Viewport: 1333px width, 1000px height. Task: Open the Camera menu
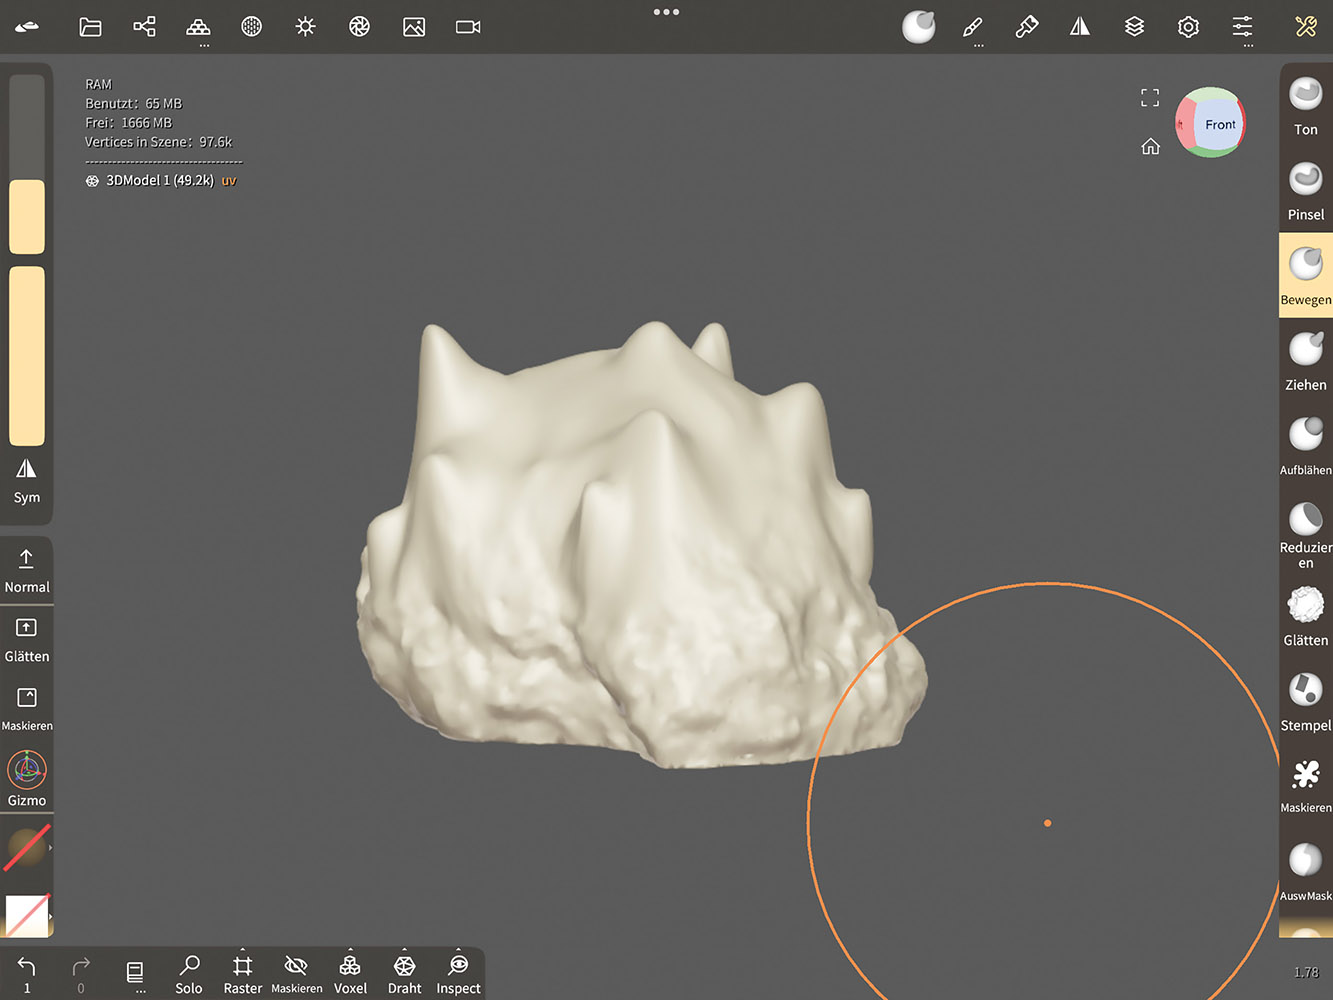(x=468, y=27)
